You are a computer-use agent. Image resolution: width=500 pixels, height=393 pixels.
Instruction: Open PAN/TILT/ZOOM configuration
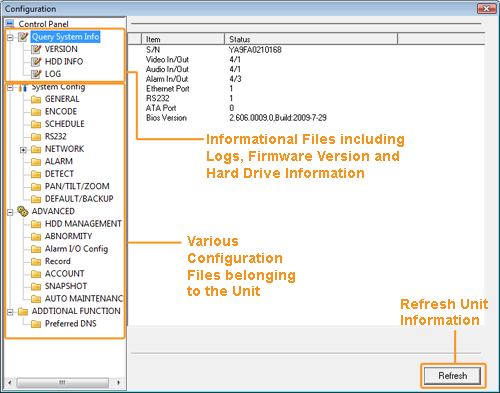(77, 186)
